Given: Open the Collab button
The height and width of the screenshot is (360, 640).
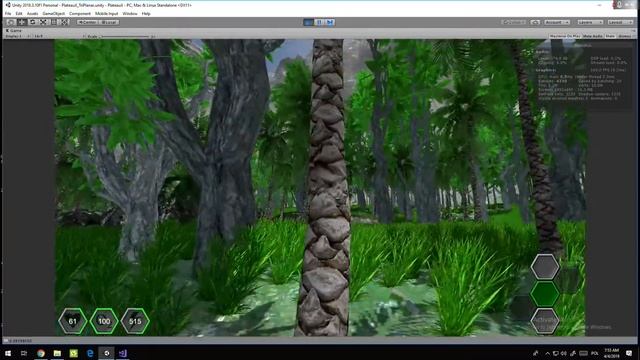Looking at the screenshot, I should click(513, 22).
